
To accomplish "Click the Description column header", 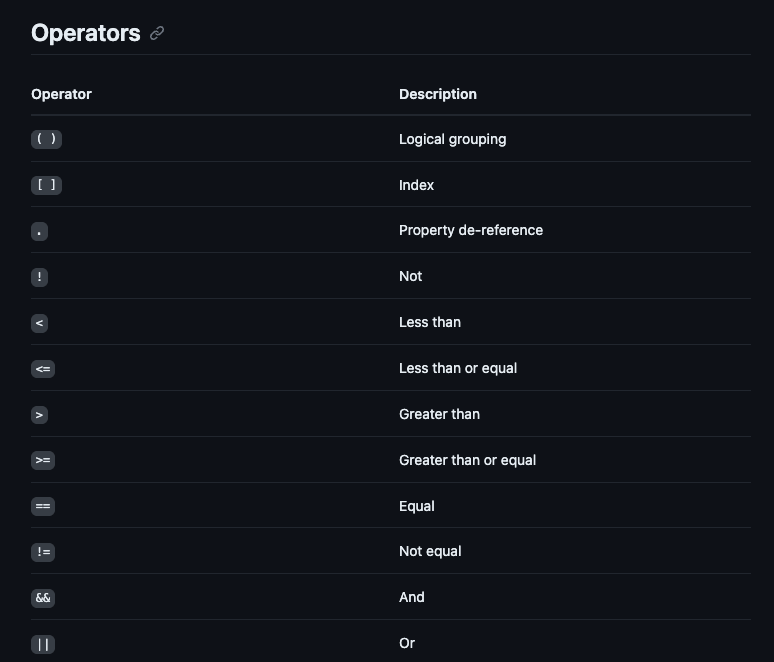I will [x=437, y=94].
